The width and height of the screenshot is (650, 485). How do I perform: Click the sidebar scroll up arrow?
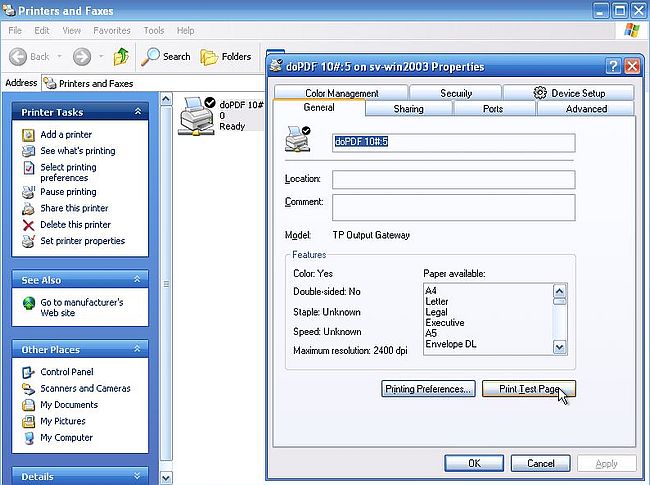166,99
